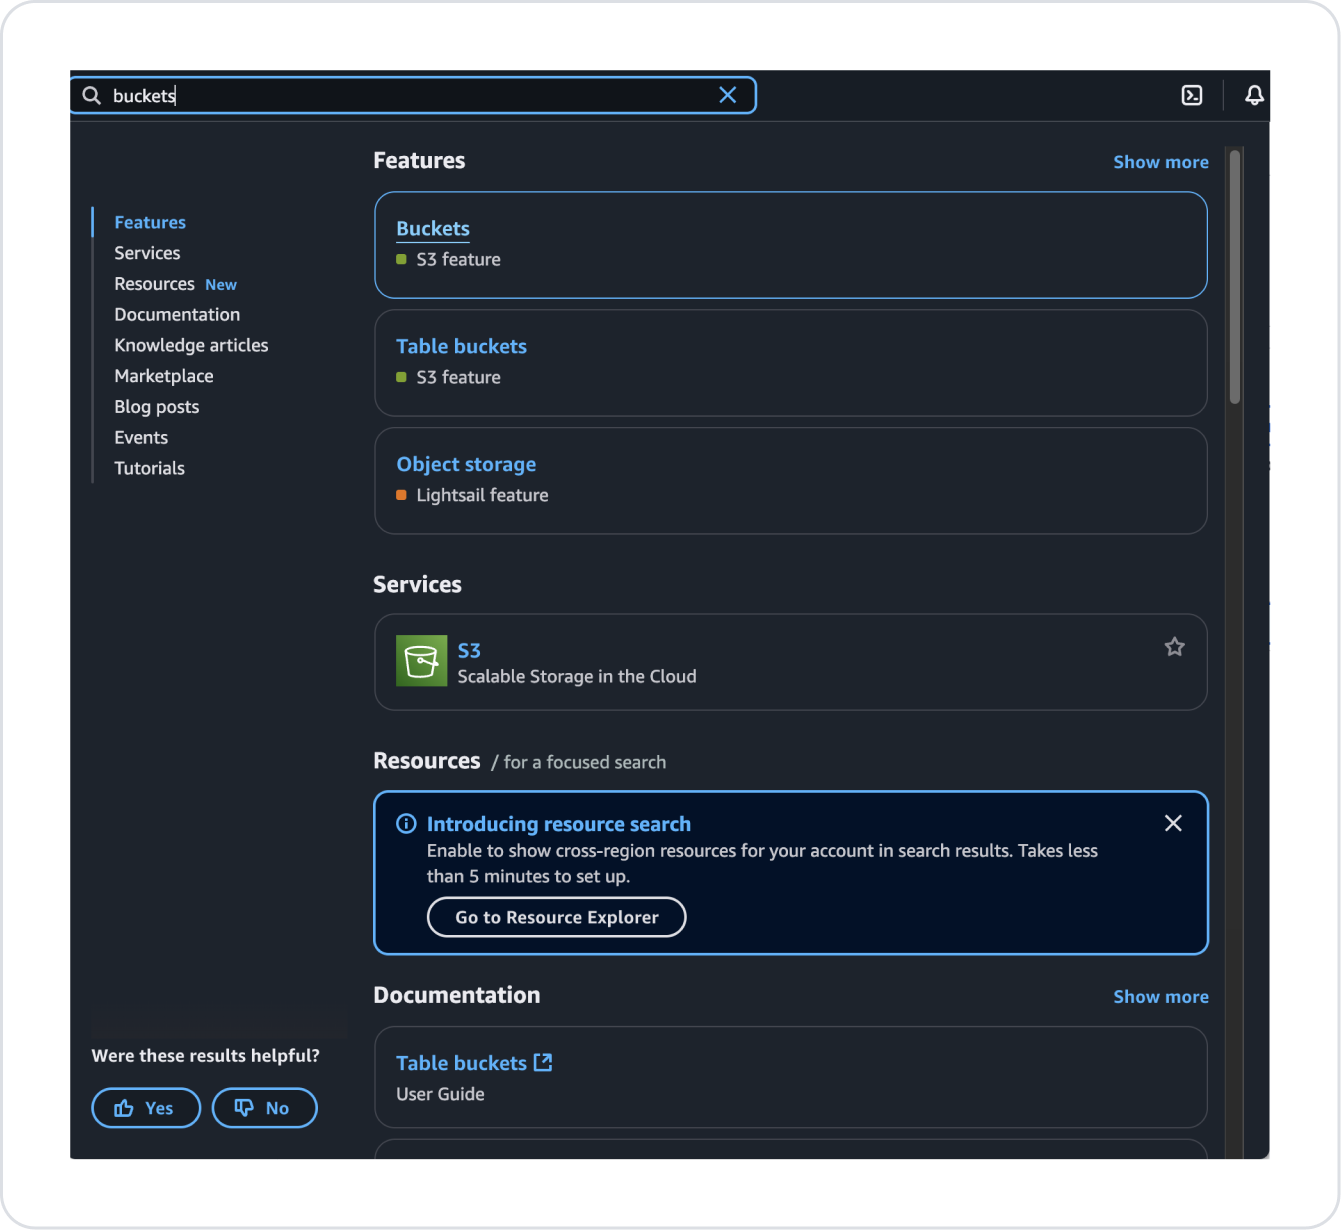Show more Documentation results

pos(1161,997)
